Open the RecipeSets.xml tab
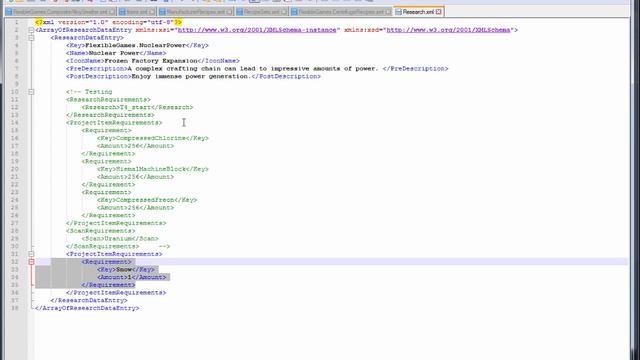 pyautogui.click(x=261, y=12)
